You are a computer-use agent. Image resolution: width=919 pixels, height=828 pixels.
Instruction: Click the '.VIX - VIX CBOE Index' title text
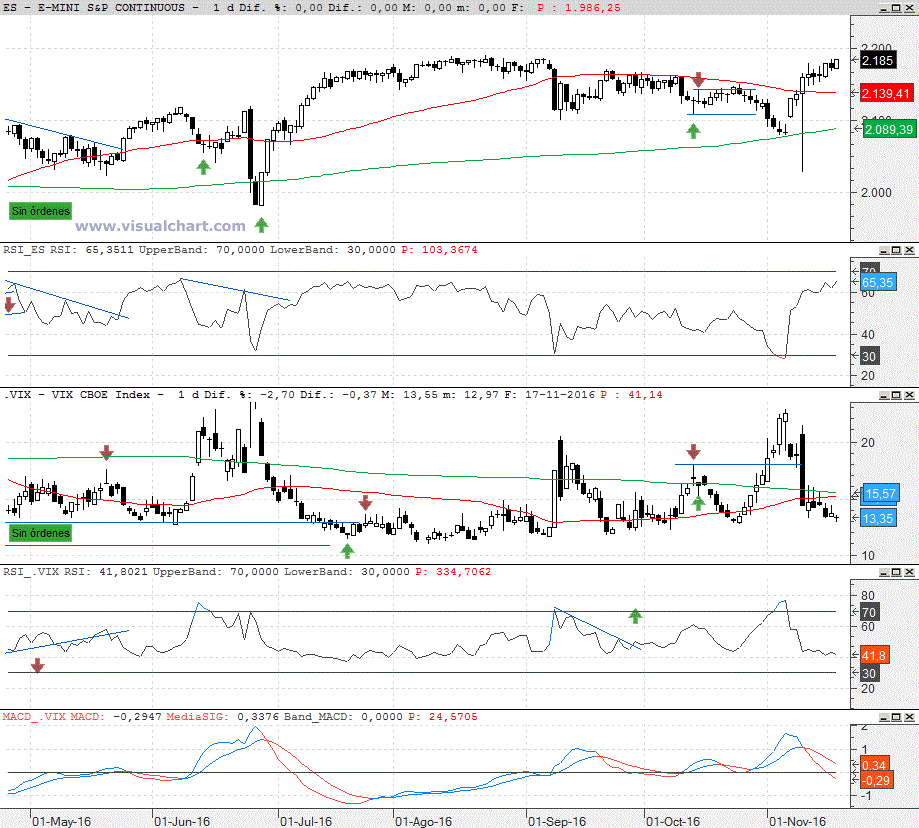[x=78, y=395]
